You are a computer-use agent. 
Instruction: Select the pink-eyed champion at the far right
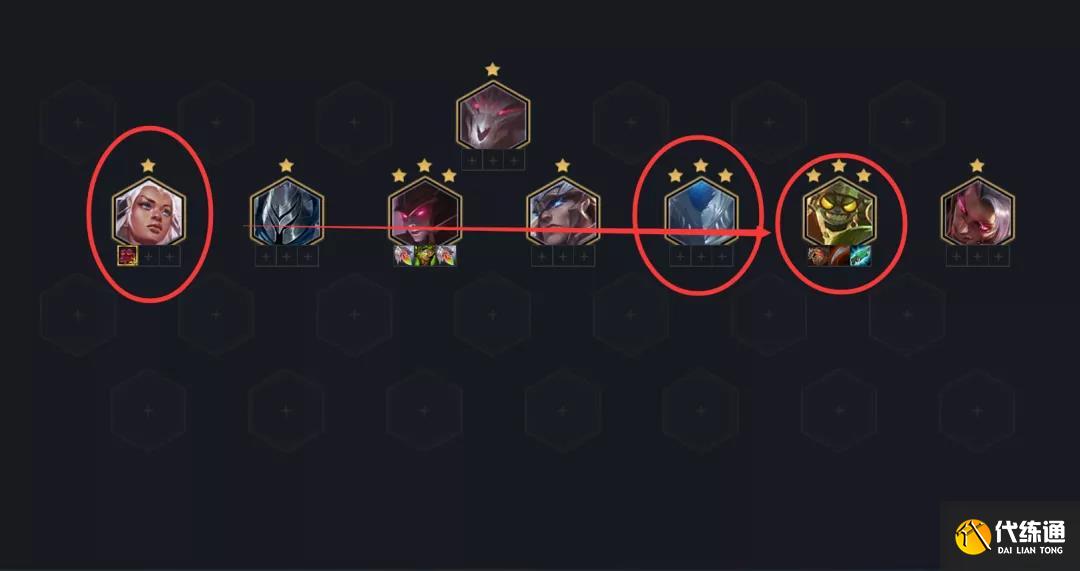click(977, 211)
